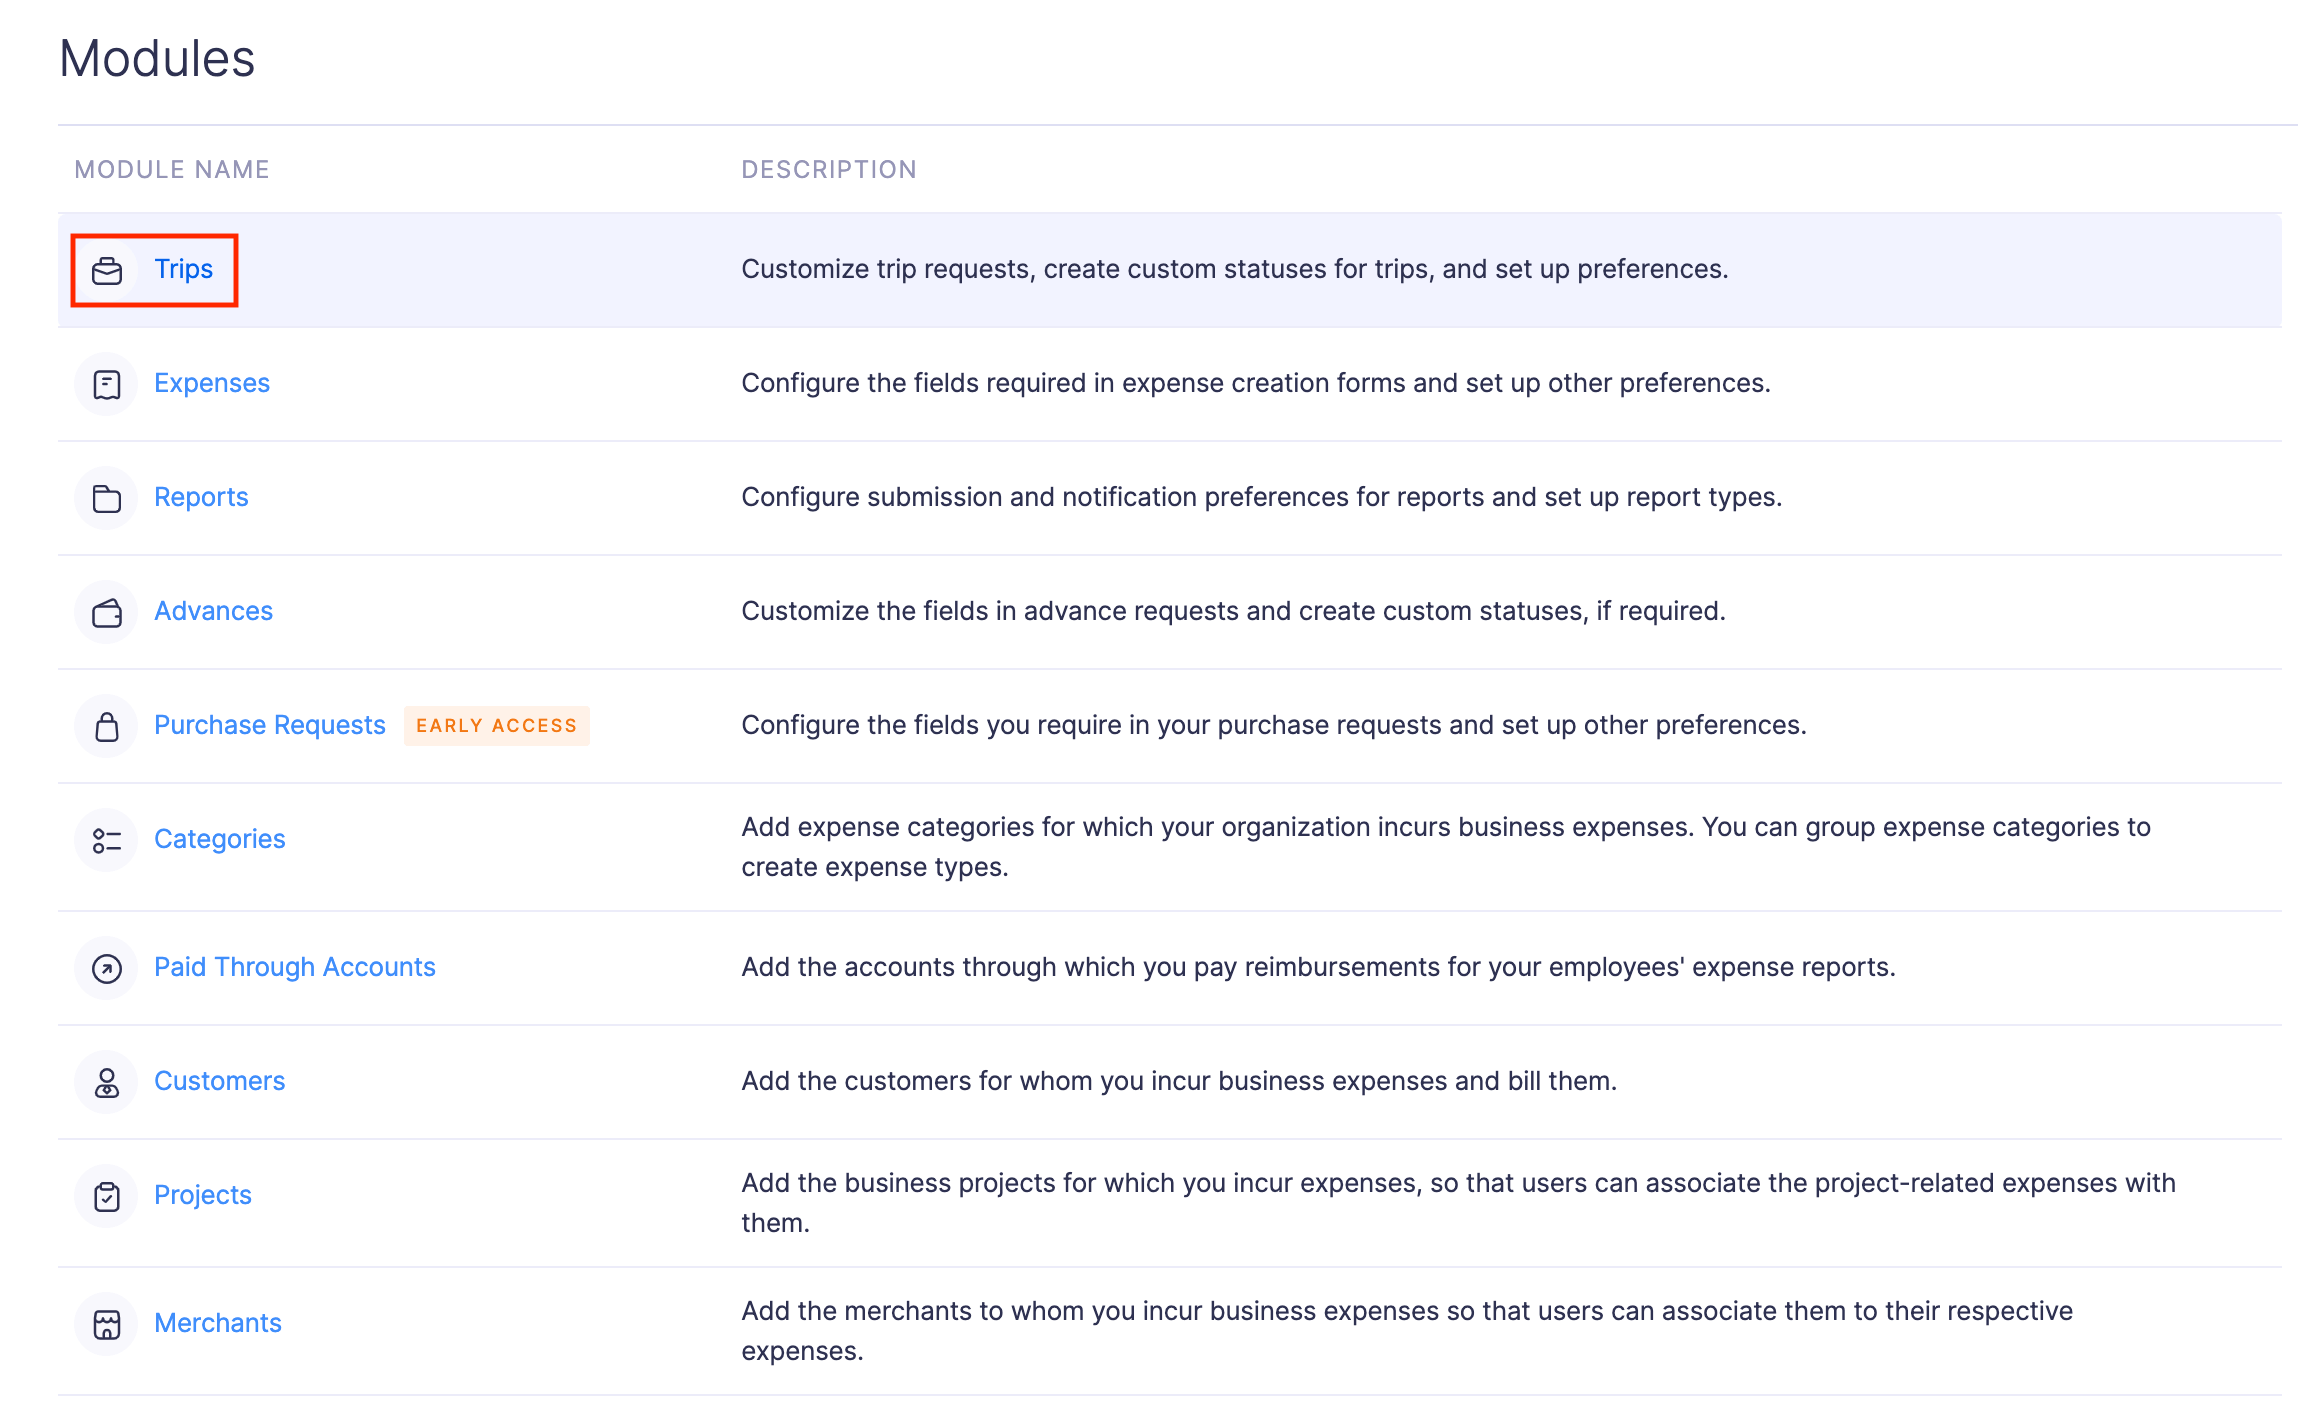Click the Categories list icon
2314x1404 pixels.
[x=107, y=840]
